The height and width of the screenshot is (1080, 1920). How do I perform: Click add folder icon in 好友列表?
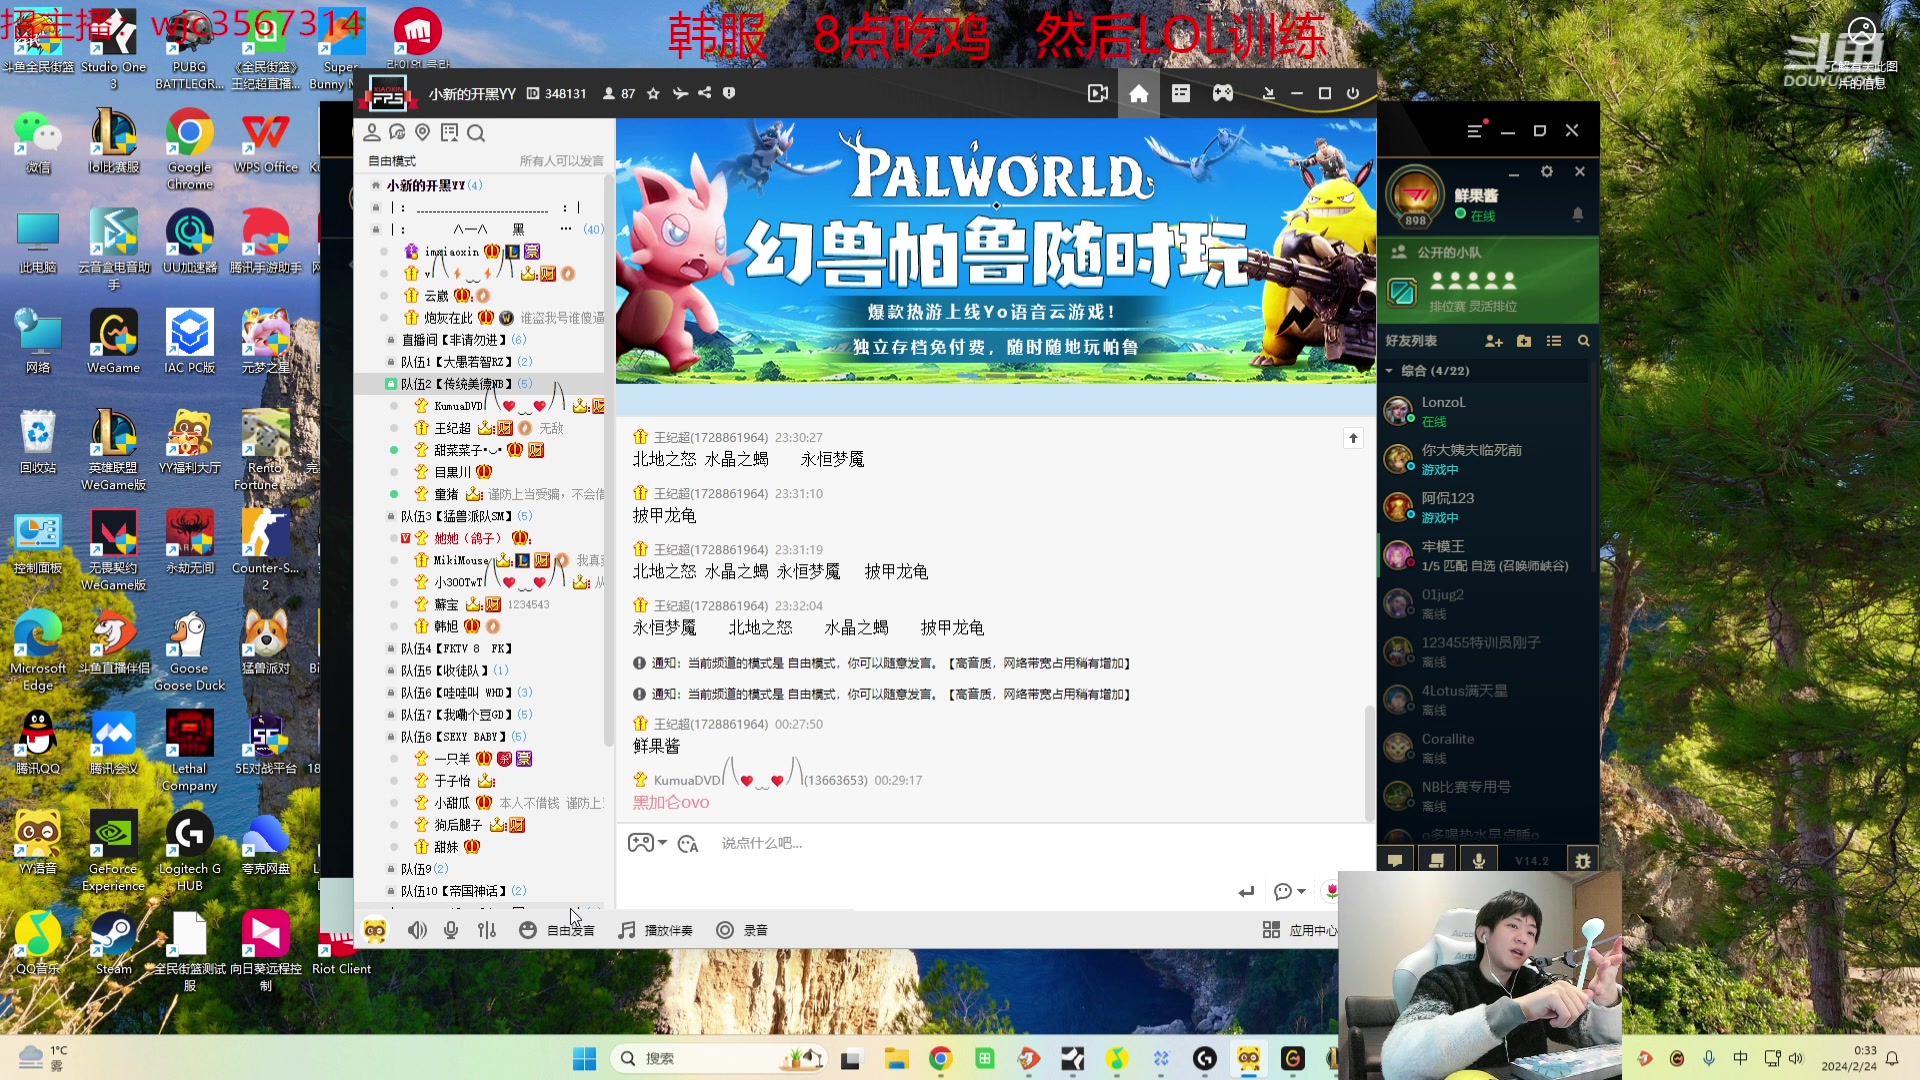(1524, 341)
